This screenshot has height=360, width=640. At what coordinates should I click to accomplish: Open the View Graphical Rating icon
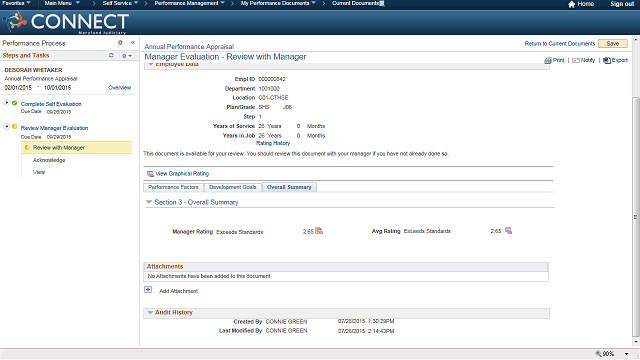pos(150,174)
